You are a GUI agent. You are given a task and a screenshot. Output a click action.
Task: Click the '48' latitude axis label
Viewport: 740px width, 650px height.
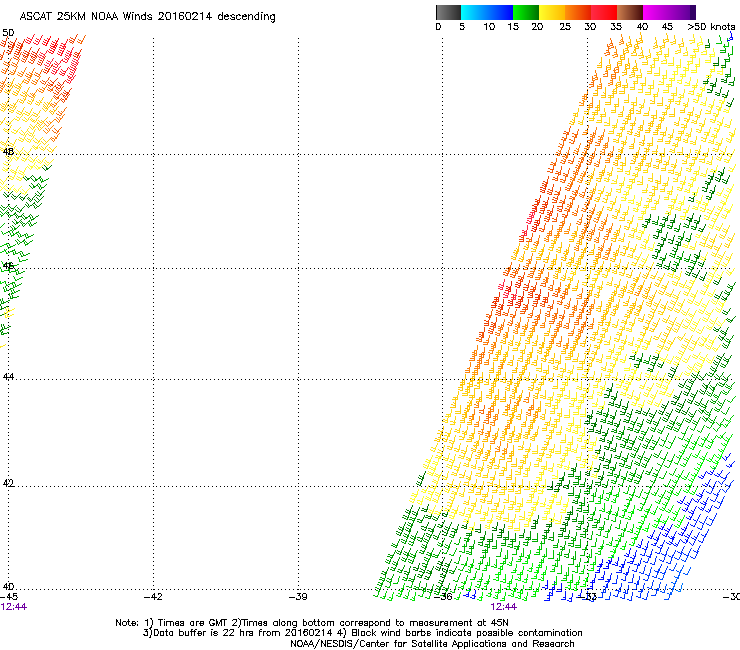[x=8, y=152]
